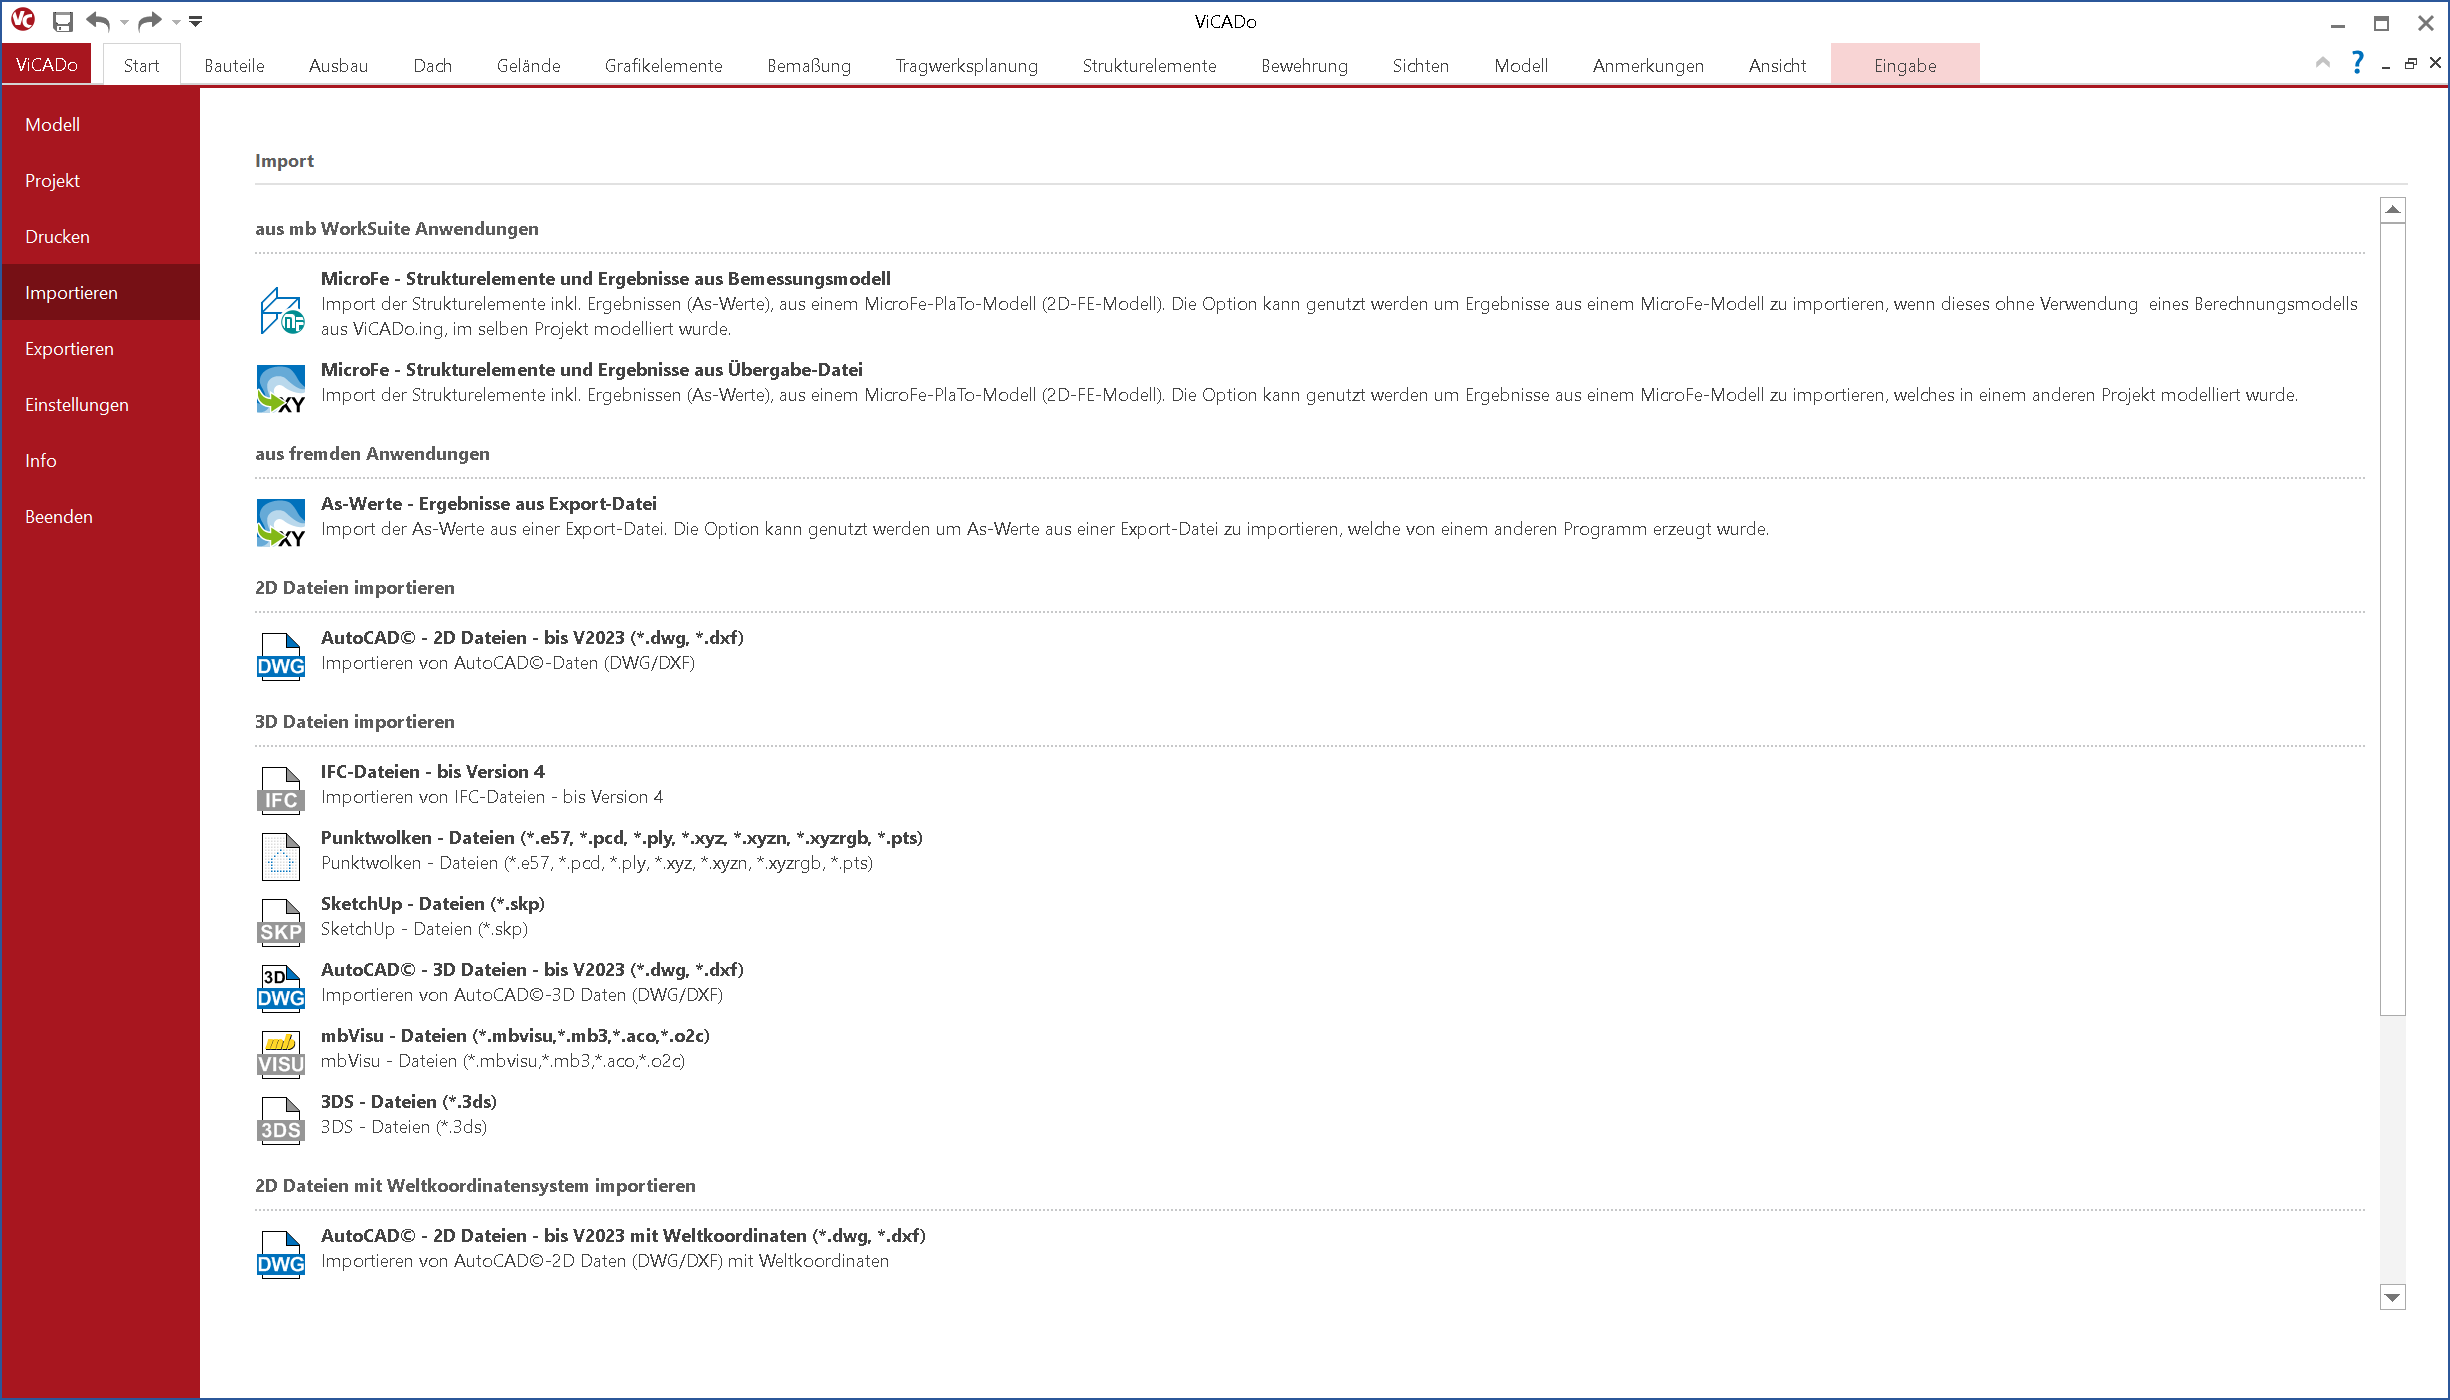Viewport: 2450px width, 1400px height.
Task: Click the As-Werte Export-Datei XY icon
Action: coord(281,523)
